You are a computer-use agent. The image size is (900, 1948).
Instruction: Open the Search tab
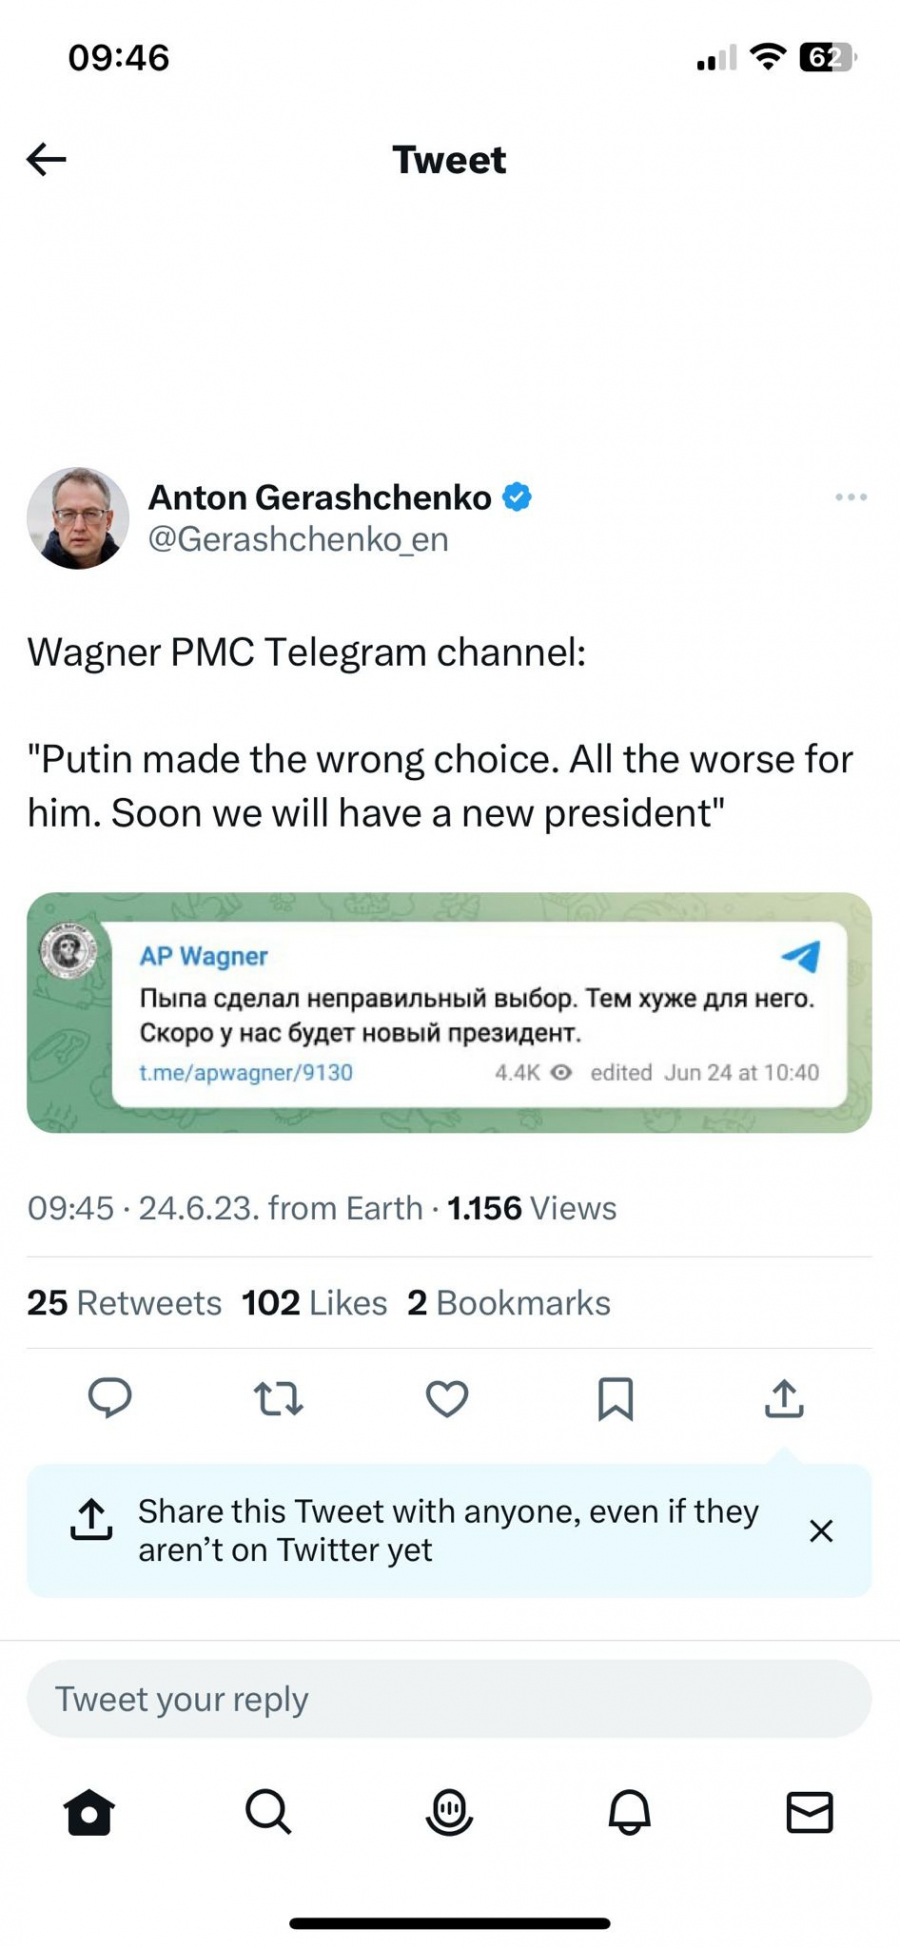[268, 1811]
